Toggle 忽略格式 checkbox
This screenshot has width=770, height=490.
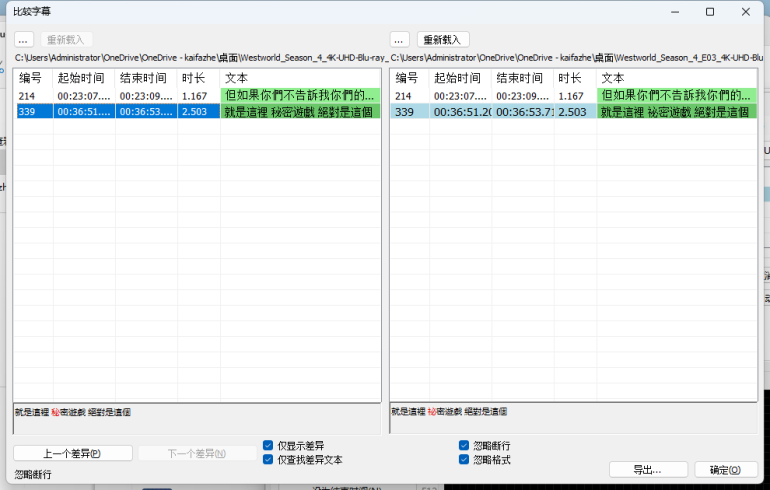tap(464, 460)
